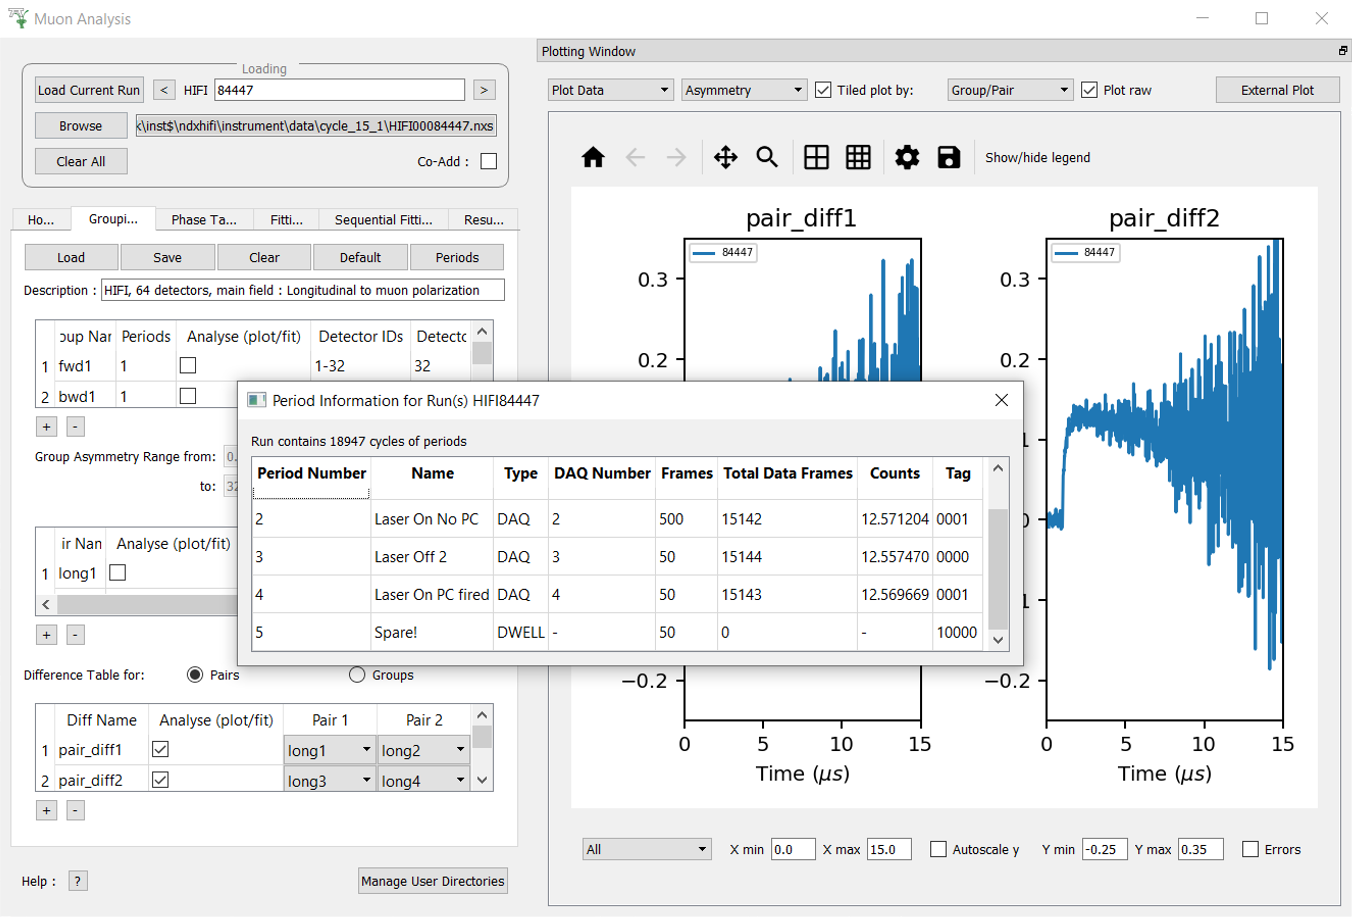This screenshot has width=1352, height=917.
Task: Select the Groups radio button
Action: (357, 675)
